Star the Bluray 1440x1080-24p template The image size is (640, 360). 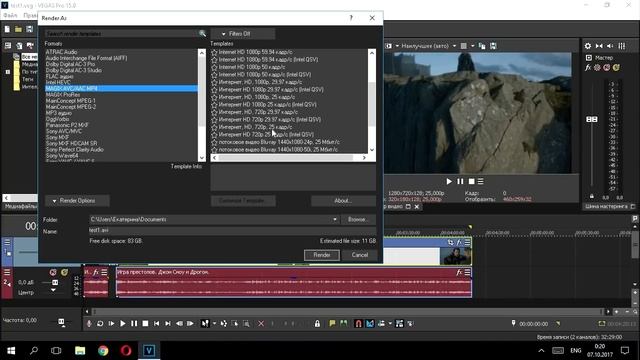click(214, 142)
